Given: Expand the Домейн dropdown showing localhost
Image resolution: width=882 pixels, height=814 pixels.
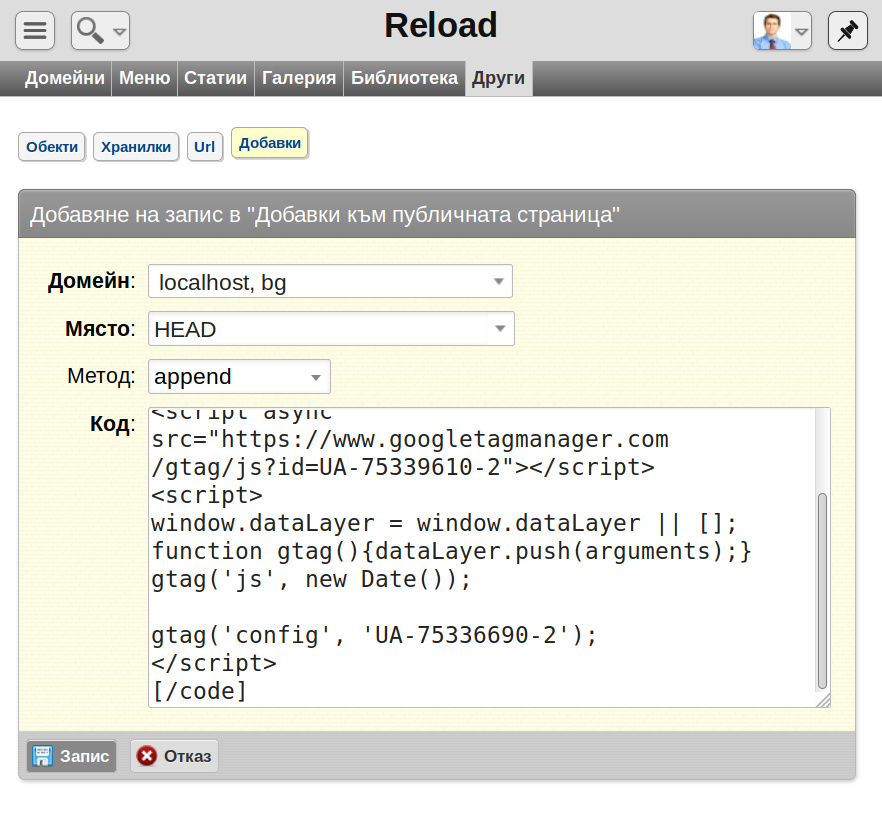Looking at the screenshot, I should click(x=330, y=281).
